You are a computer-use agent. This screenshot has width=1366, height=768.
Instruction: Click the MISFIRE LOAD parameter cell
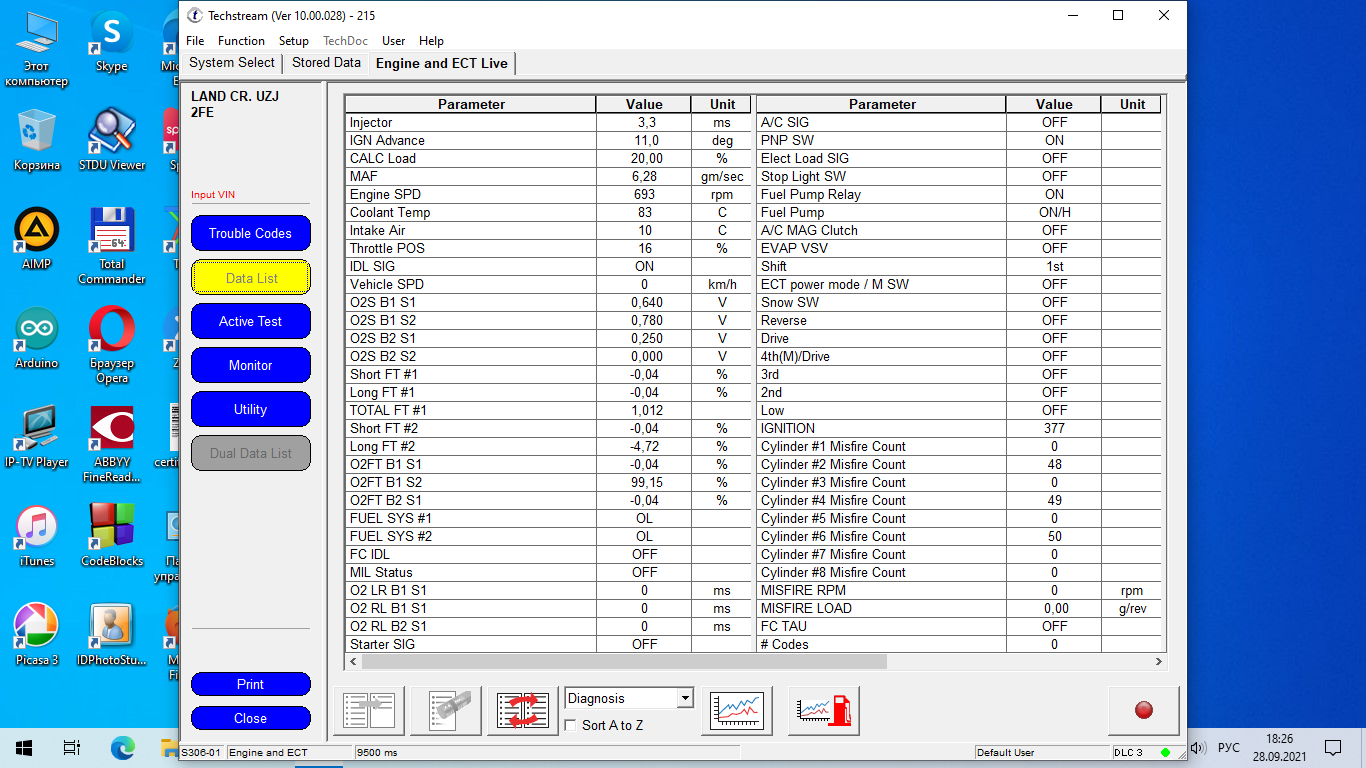pos(881,608)
